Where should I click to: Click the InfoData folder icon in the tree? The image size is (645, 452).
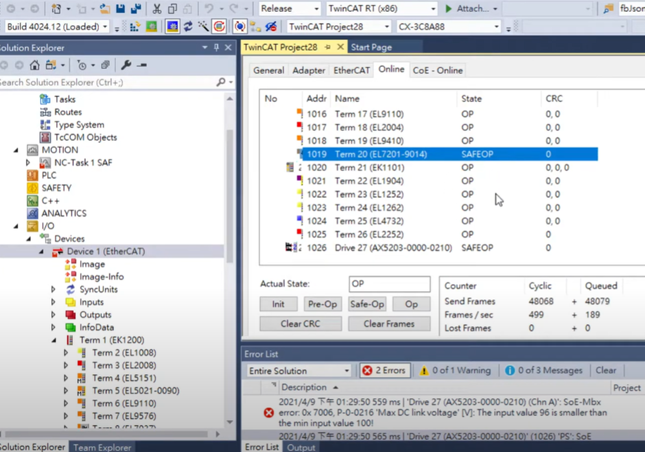coord(70,328)
